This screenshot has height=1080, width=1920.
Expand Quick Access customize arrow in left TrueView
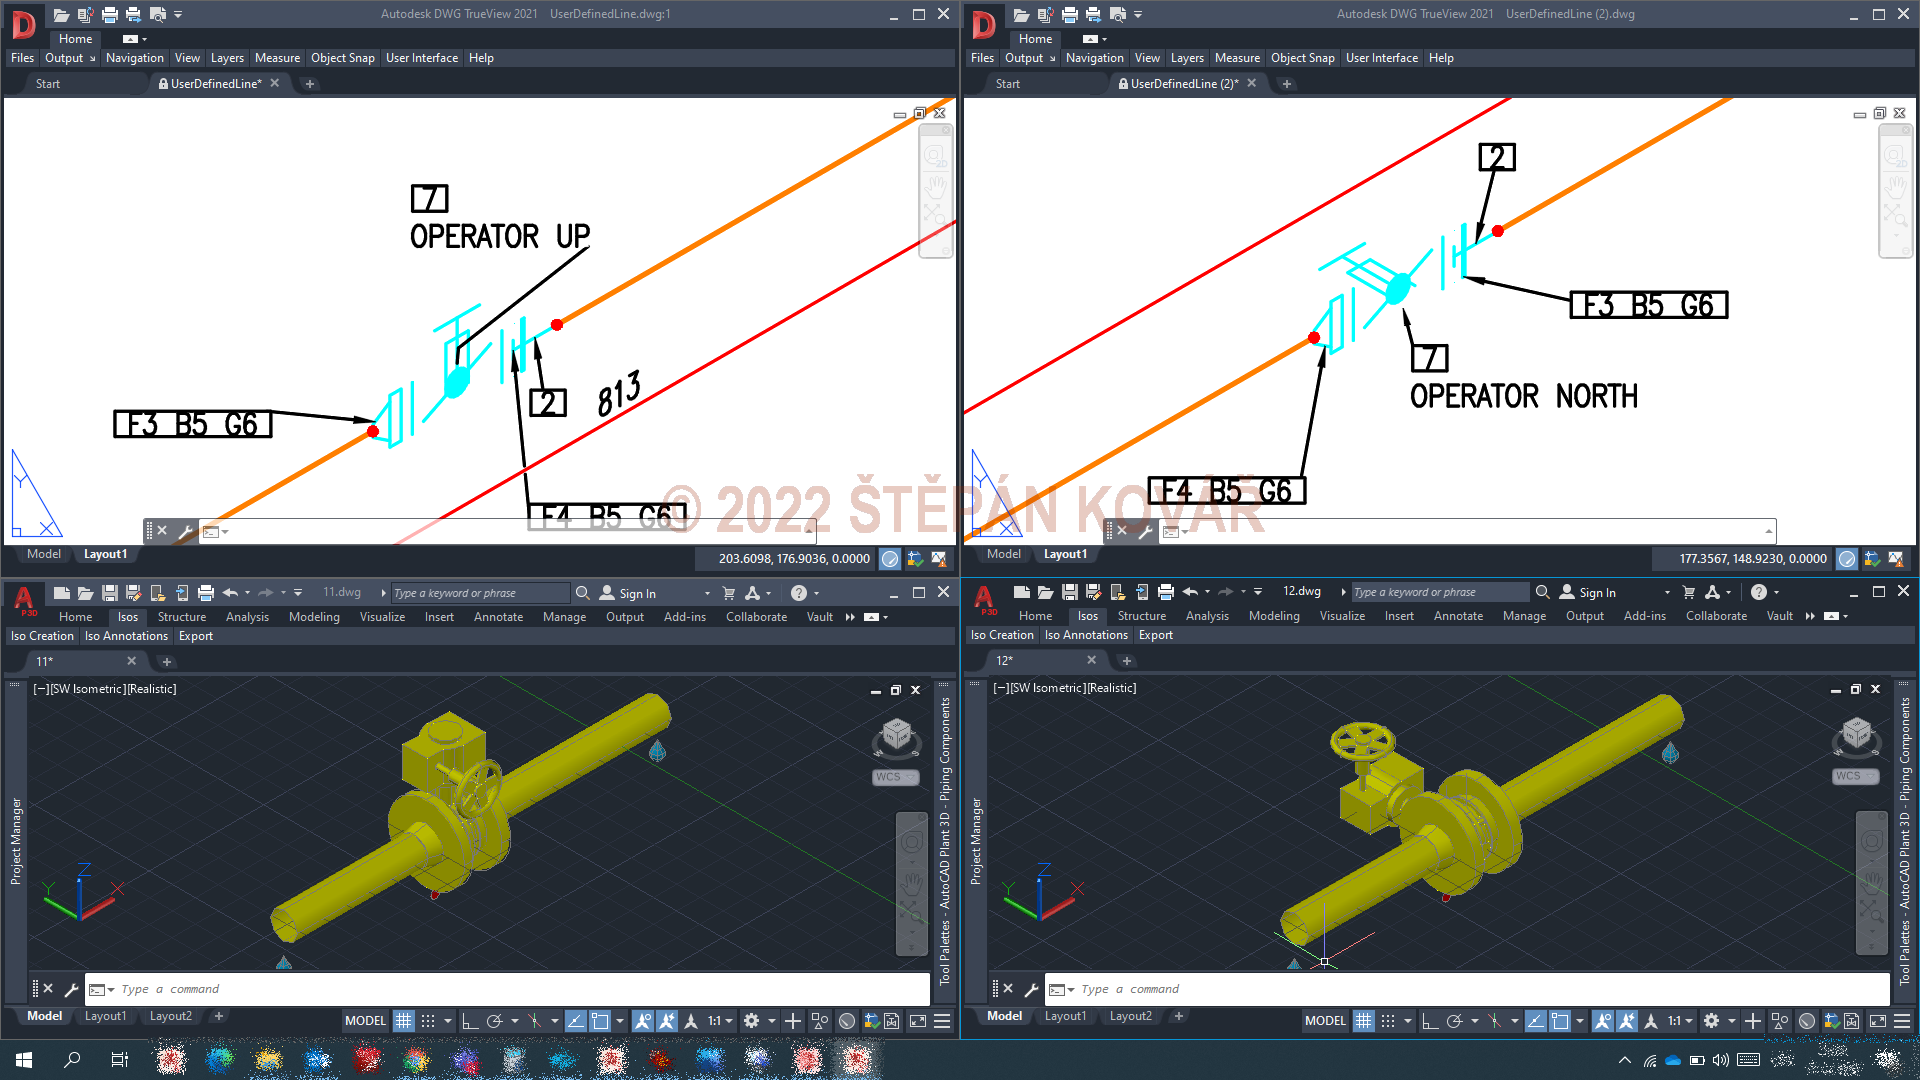tap(178, 14)
